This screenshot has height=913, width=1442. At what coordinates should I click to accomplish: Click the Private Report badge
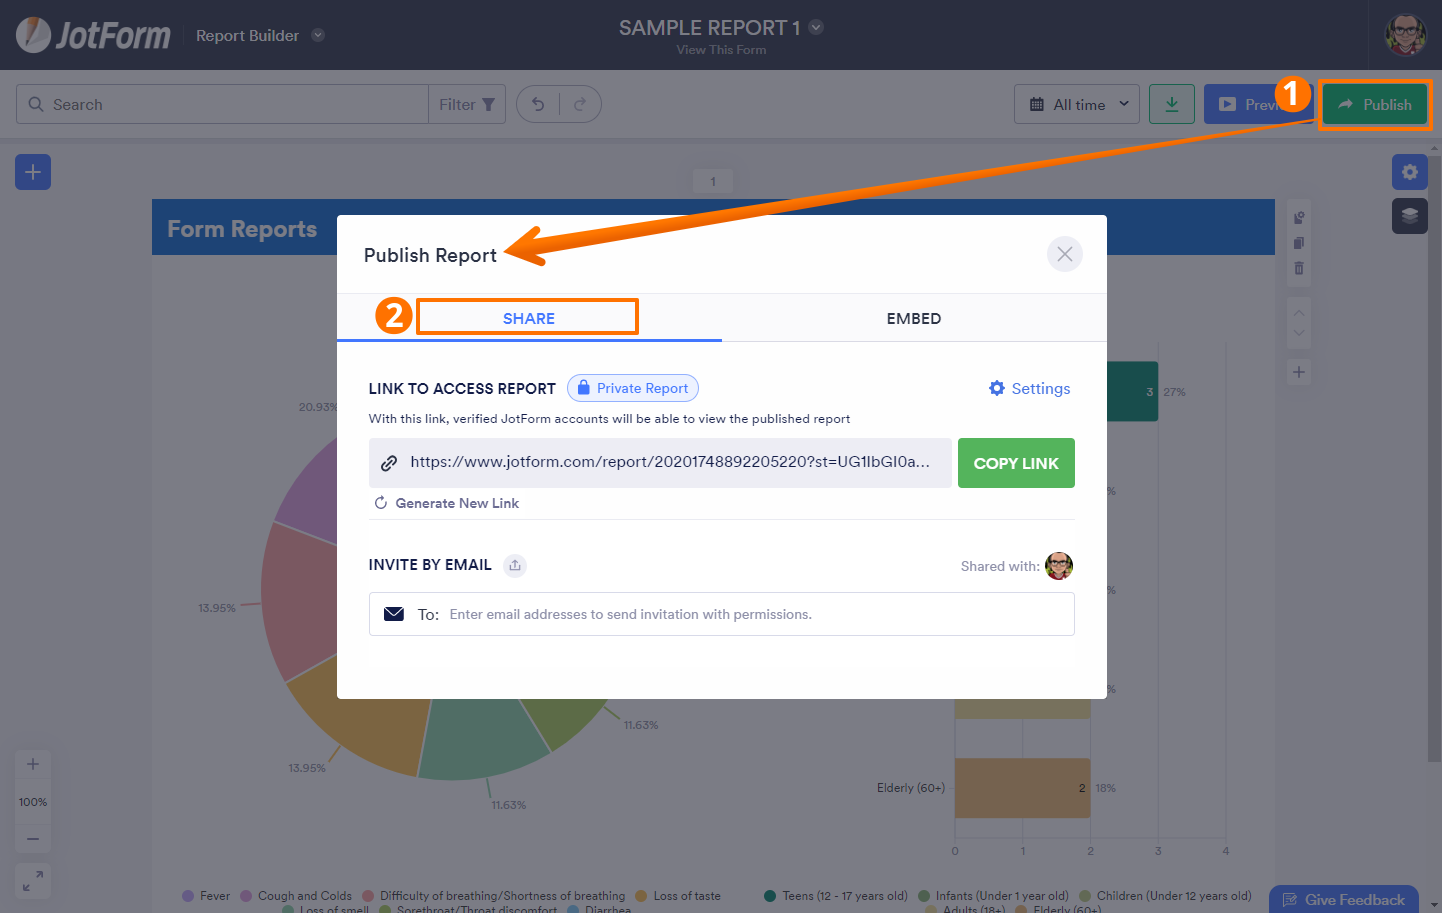(633, 388)
